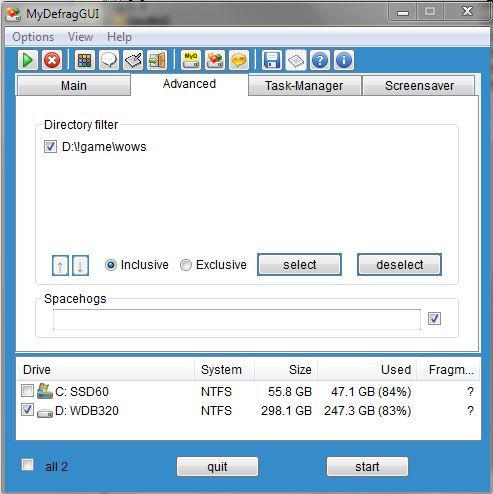This screenshot has width=493, height=494.
Task: Click the white speech bubble icon
Action: [109, 60]
